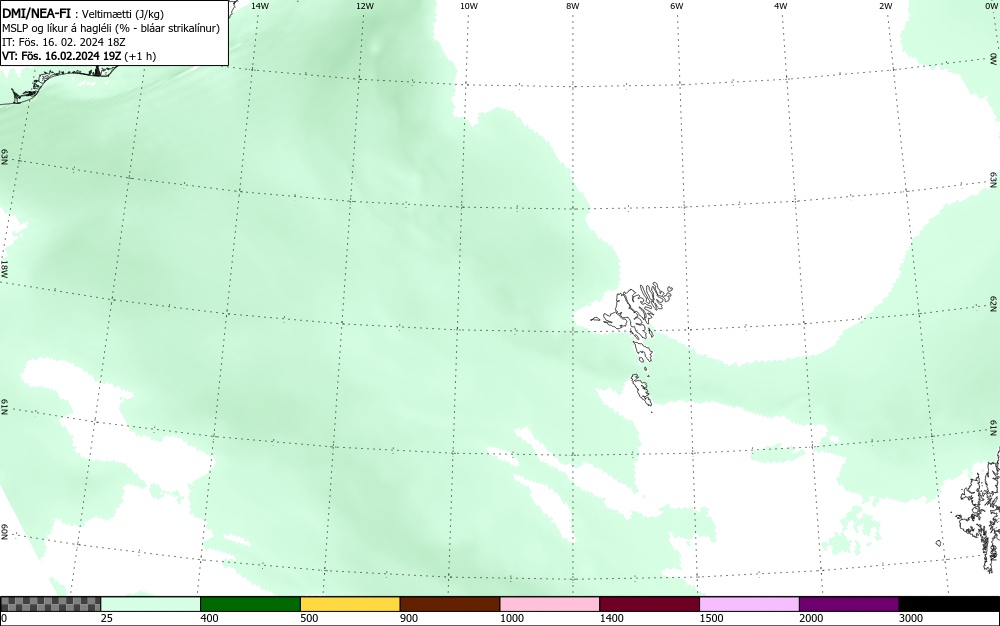Viewport: 1000px width, 626px height.
Task: Click the legend value 3000
Action: (911, 618)
